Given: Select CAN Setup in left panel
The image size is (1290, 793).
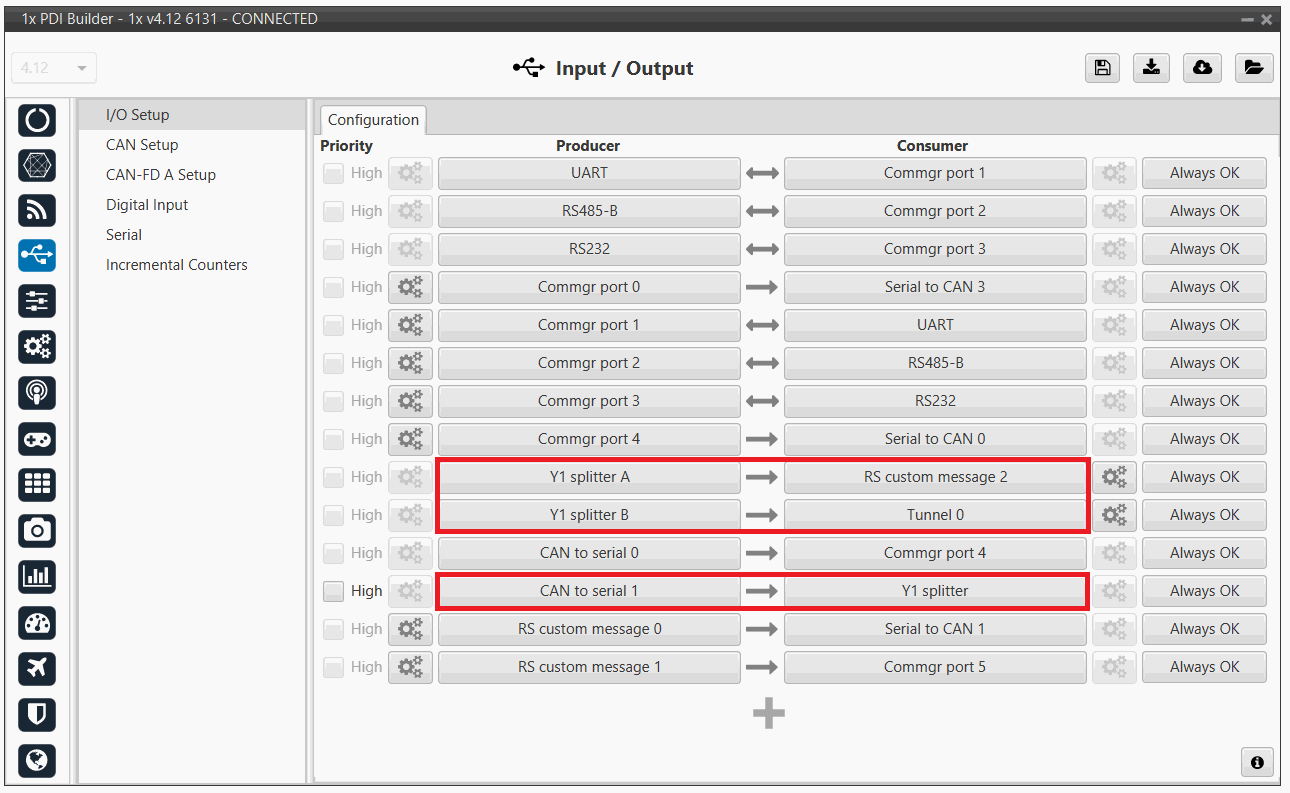Looking at the screenshot, I should pyautogui.click(x=142, y=145).
